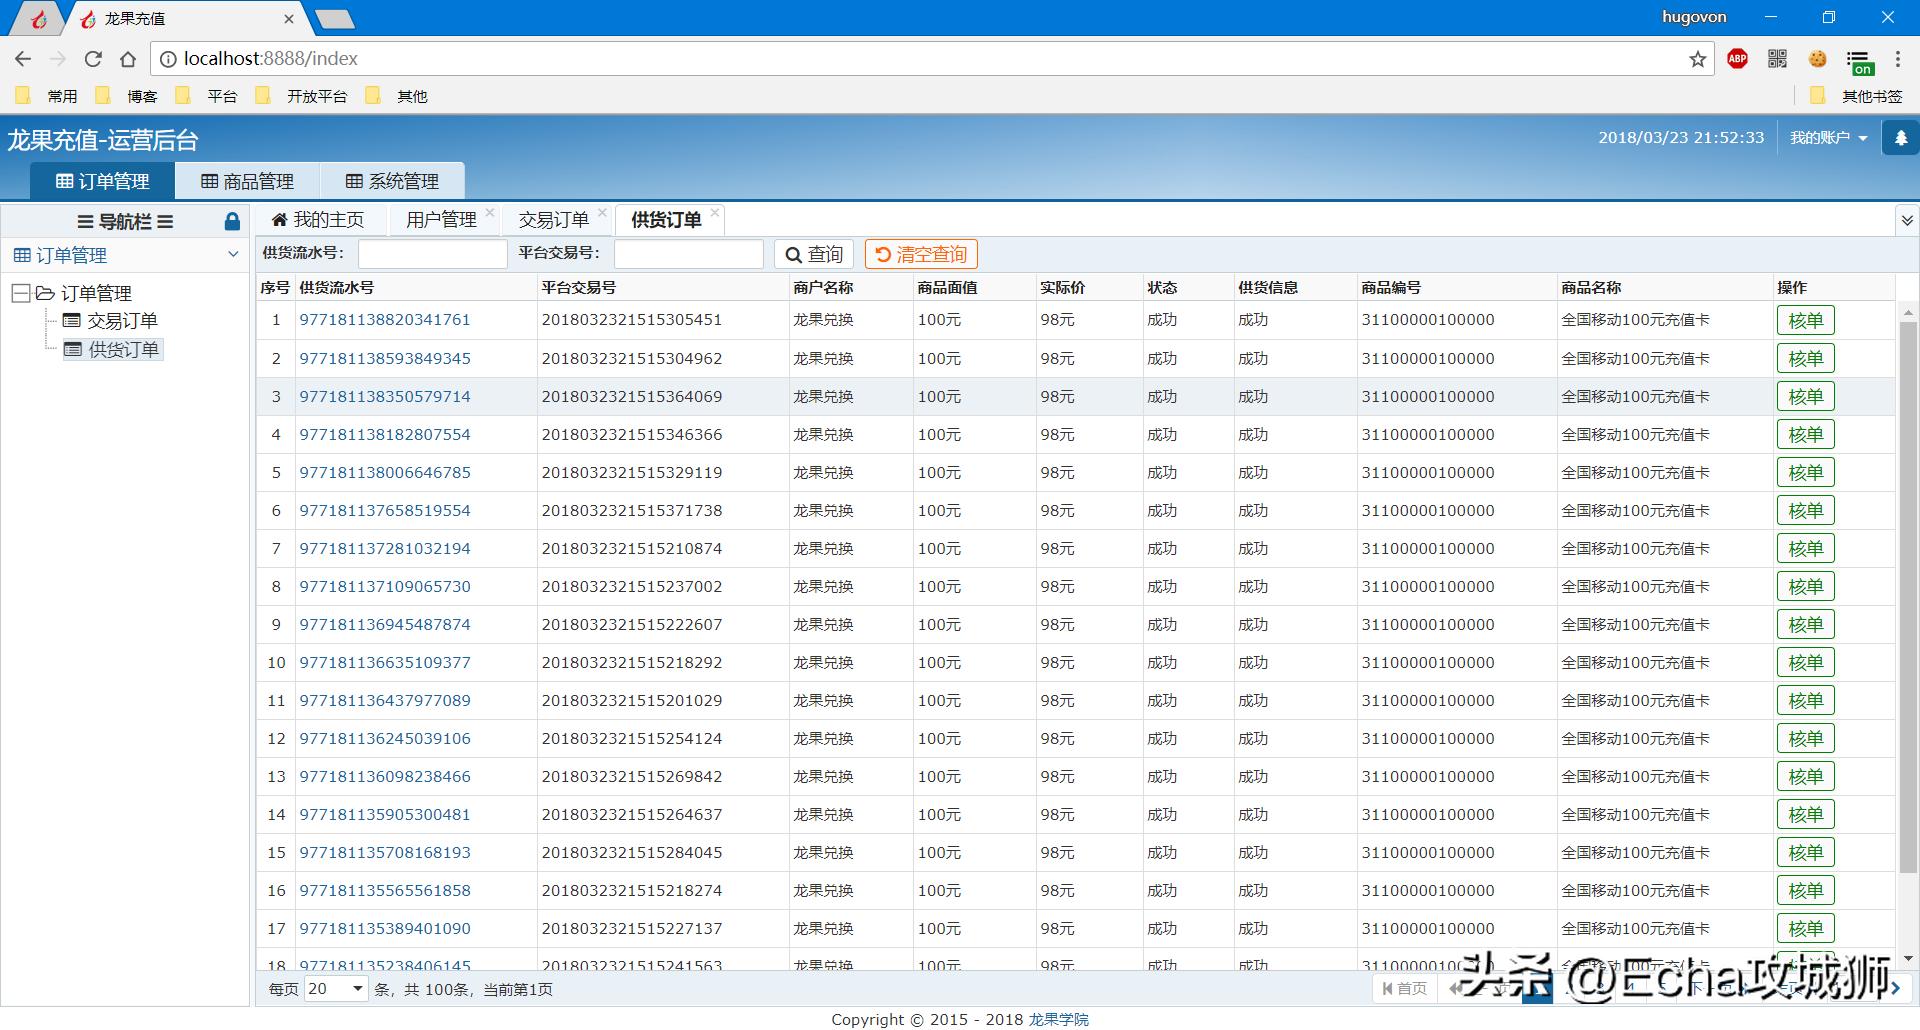
Task: Open the notification bell at top right
Action: point(1901,137)
